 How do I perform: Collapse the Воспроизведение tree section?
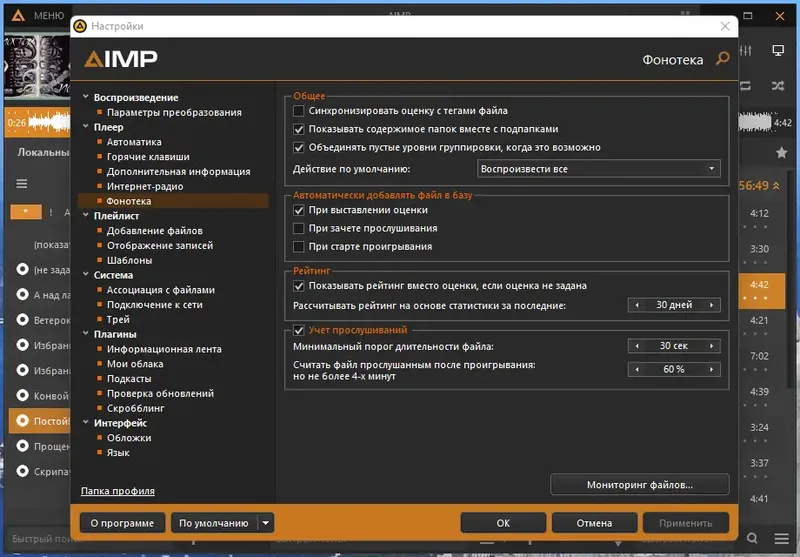click(86, 96)
